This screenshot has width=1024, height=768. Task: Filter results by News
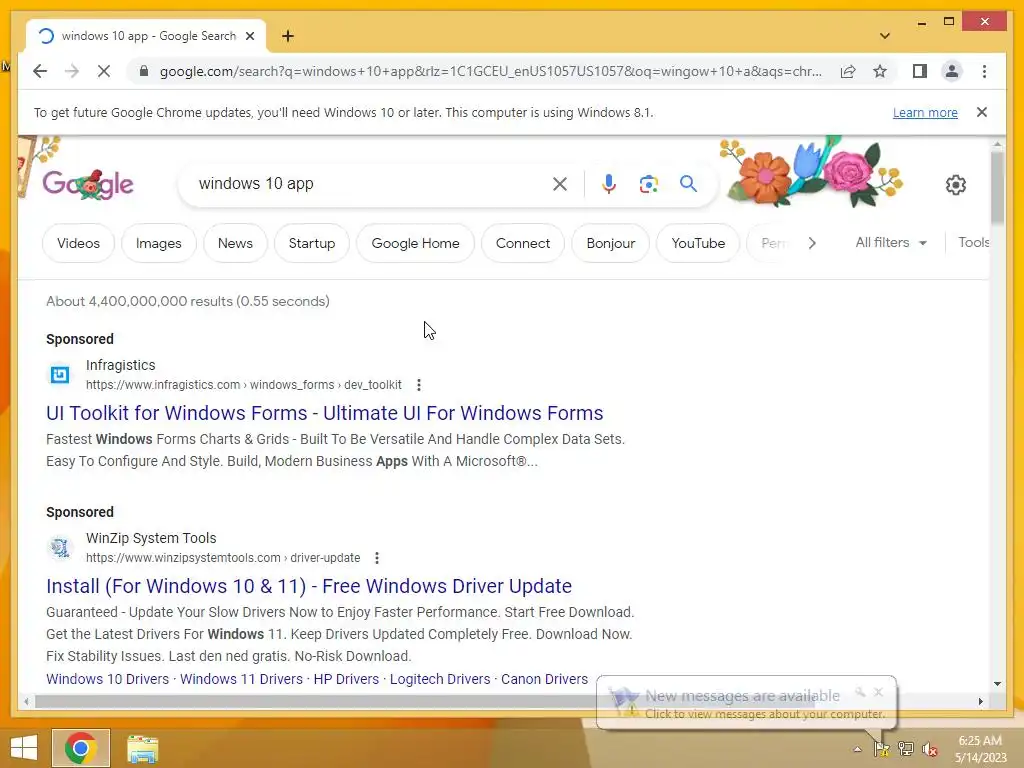235,243
